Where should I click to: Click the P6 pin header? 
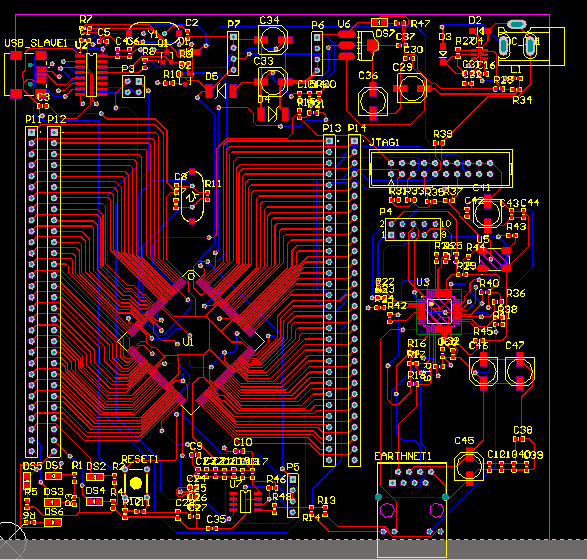tap(317, 54)
